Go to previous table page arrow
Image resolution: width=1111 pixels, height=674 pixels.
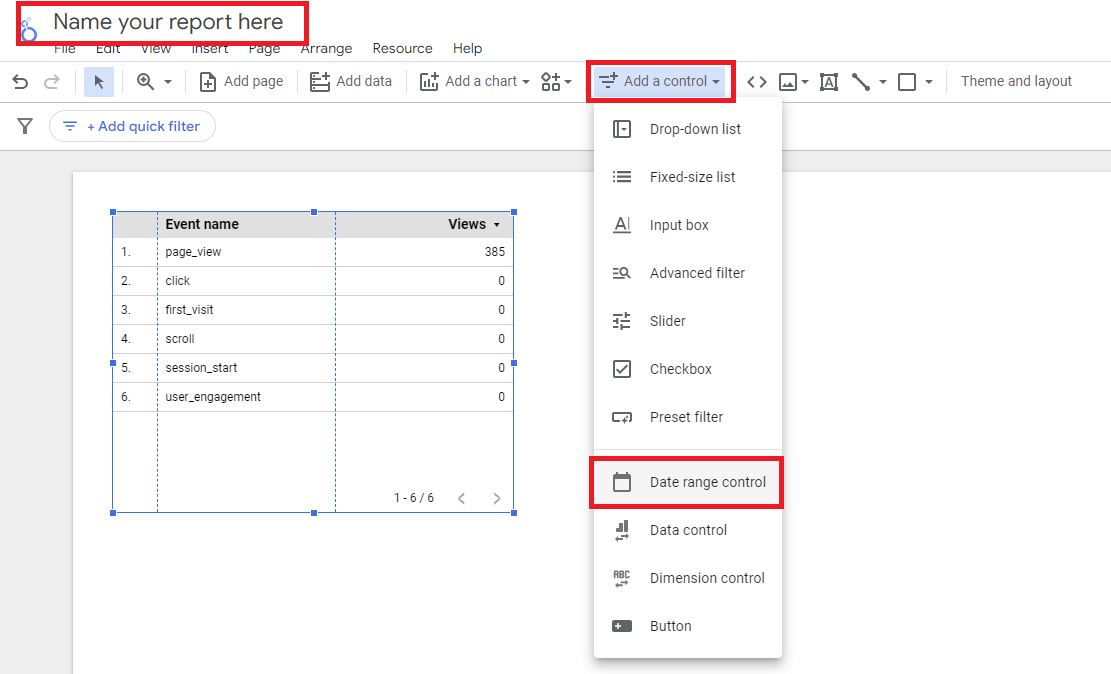[x=461, y=498]
